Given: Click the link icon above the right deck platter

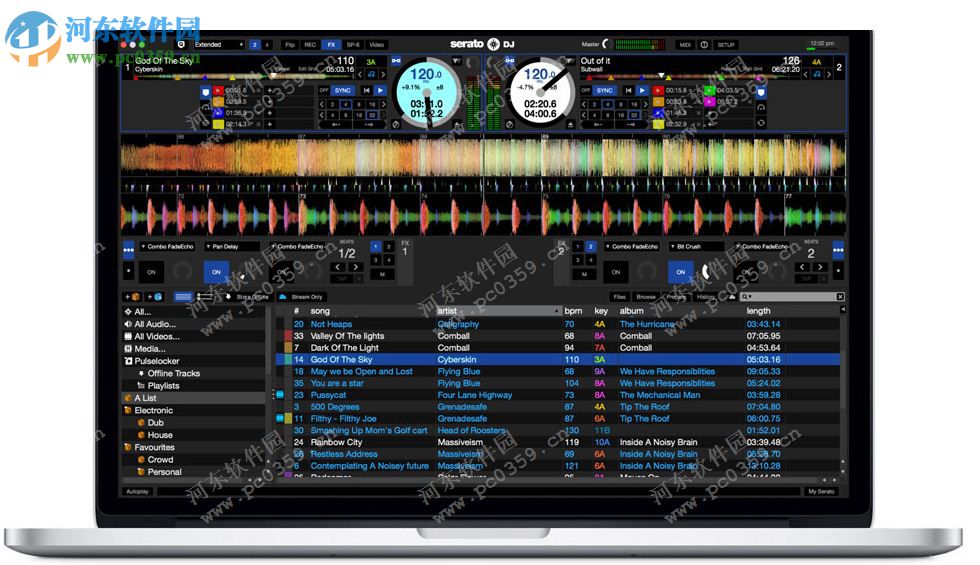Looking at the screenshot, I should tap(510, 61).
